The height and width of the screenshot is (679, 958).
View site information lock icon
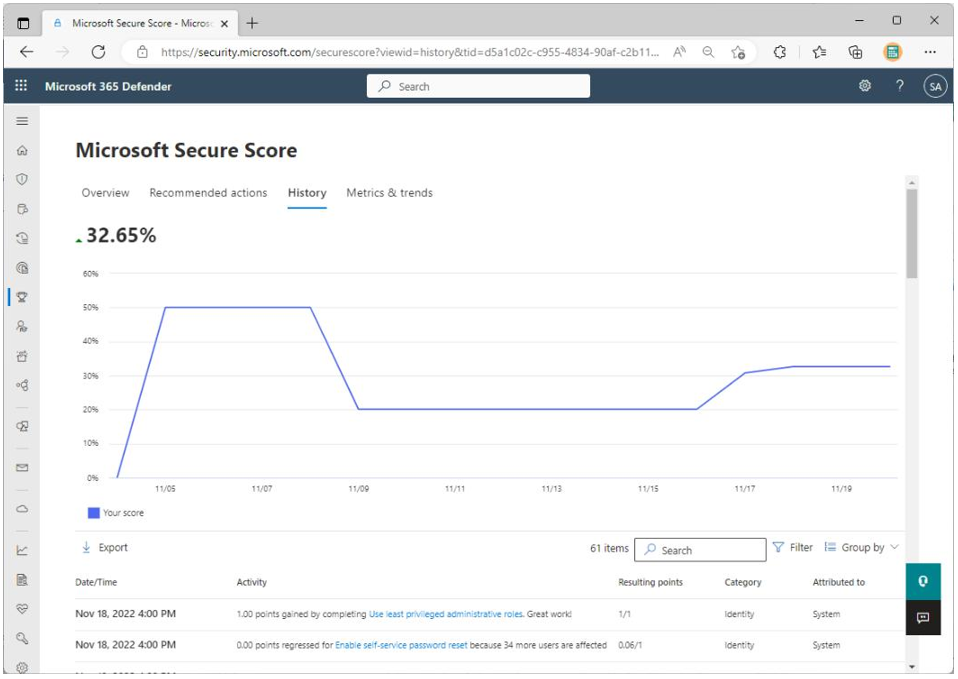click(x=142, y=52)
